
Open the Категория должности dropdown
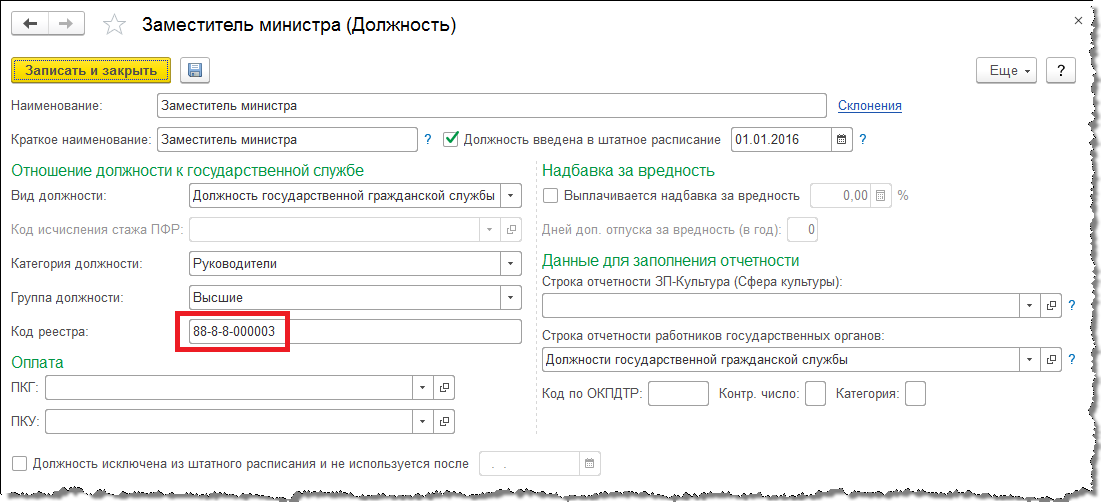(511, 264)
